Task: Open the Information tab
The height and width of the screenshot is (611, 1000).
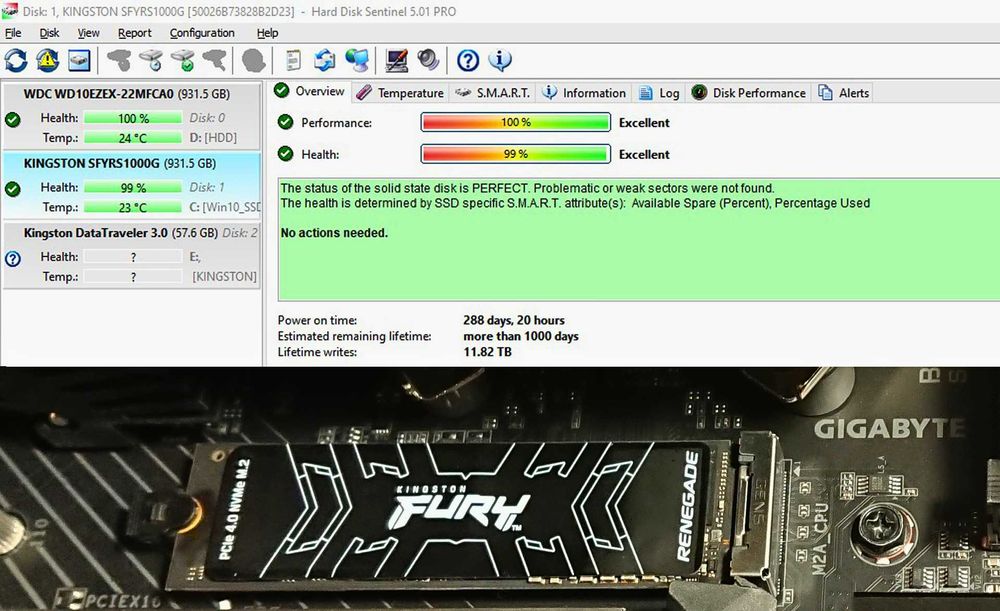Action: point(584,93)
